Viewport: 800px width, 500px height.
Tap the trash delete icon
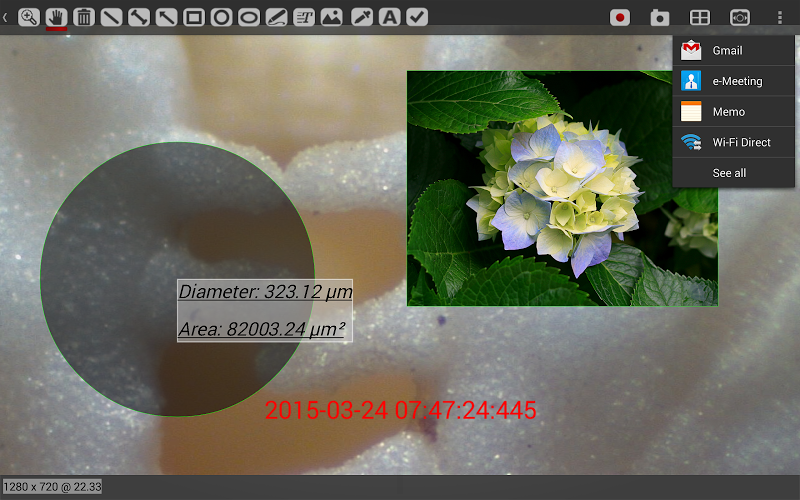(84, 17)
